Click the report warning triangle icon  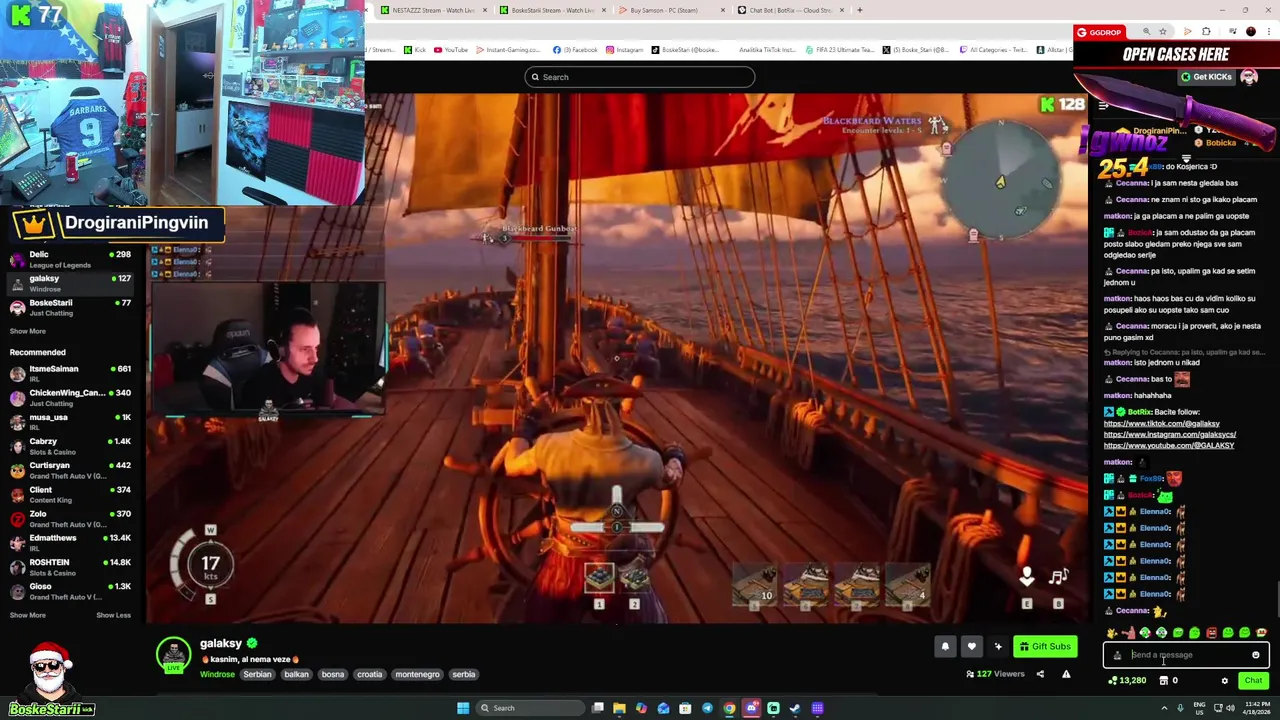click(x=1066, y=674)
